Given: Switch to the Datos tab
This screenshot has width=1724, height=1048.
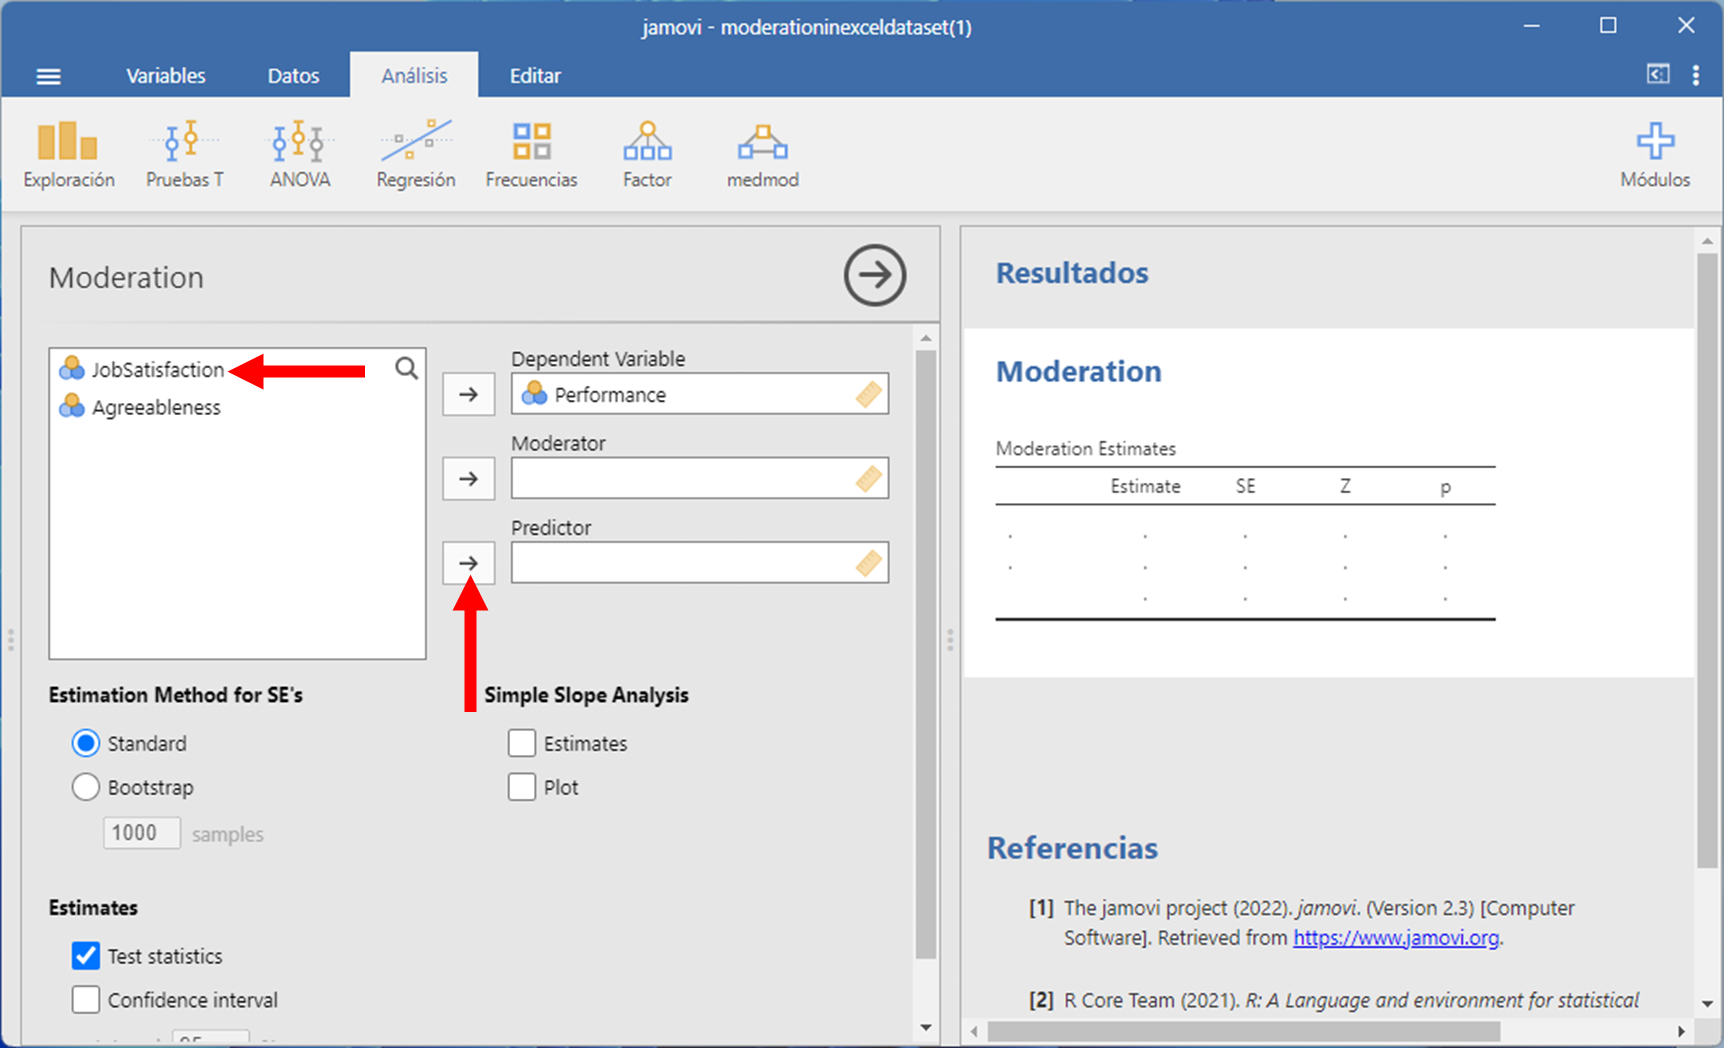Looking at the screenshot, I should [x=293, y=76].
